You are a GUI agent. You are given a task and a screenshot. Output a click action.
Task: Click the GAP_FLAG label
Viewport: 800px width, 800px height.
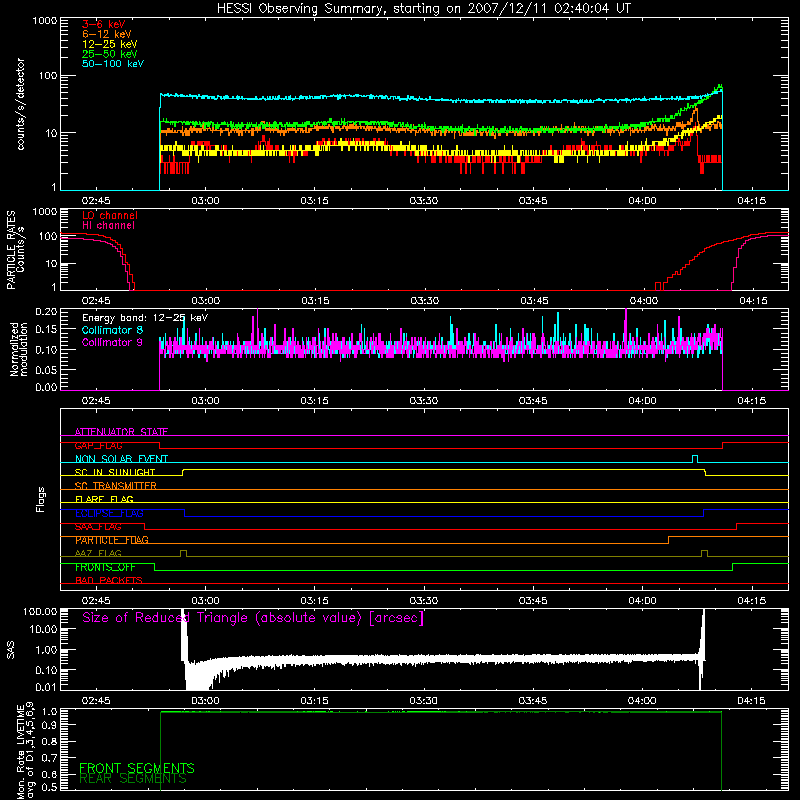tap(98, 445)
